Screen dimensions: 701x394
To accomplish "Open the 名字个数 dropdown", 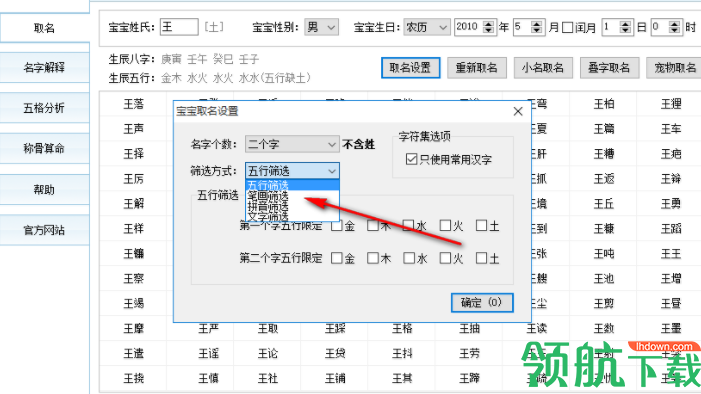I will (x=292, y=144).
